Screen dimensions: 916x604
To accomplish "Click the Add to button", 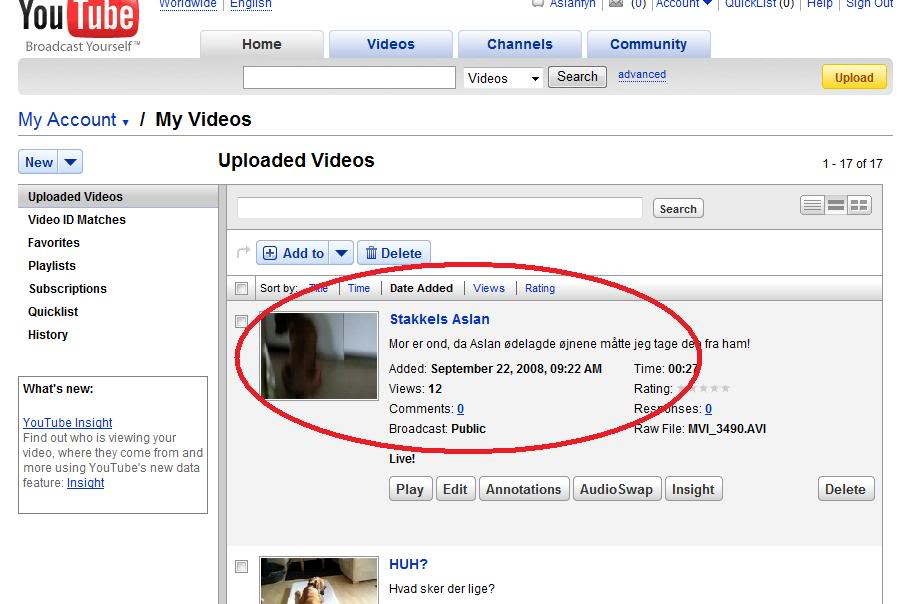I will [x=293, y=253].
